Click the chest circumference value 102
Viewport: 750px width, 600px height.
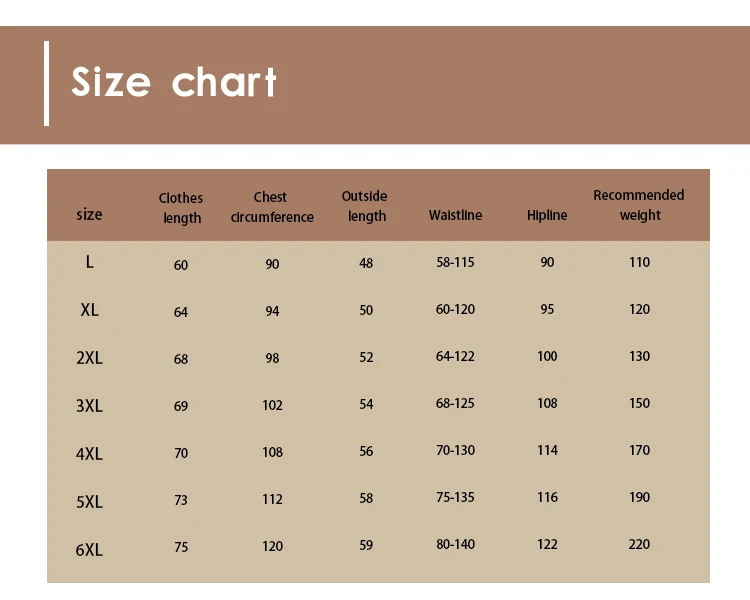tap(272, 405)
